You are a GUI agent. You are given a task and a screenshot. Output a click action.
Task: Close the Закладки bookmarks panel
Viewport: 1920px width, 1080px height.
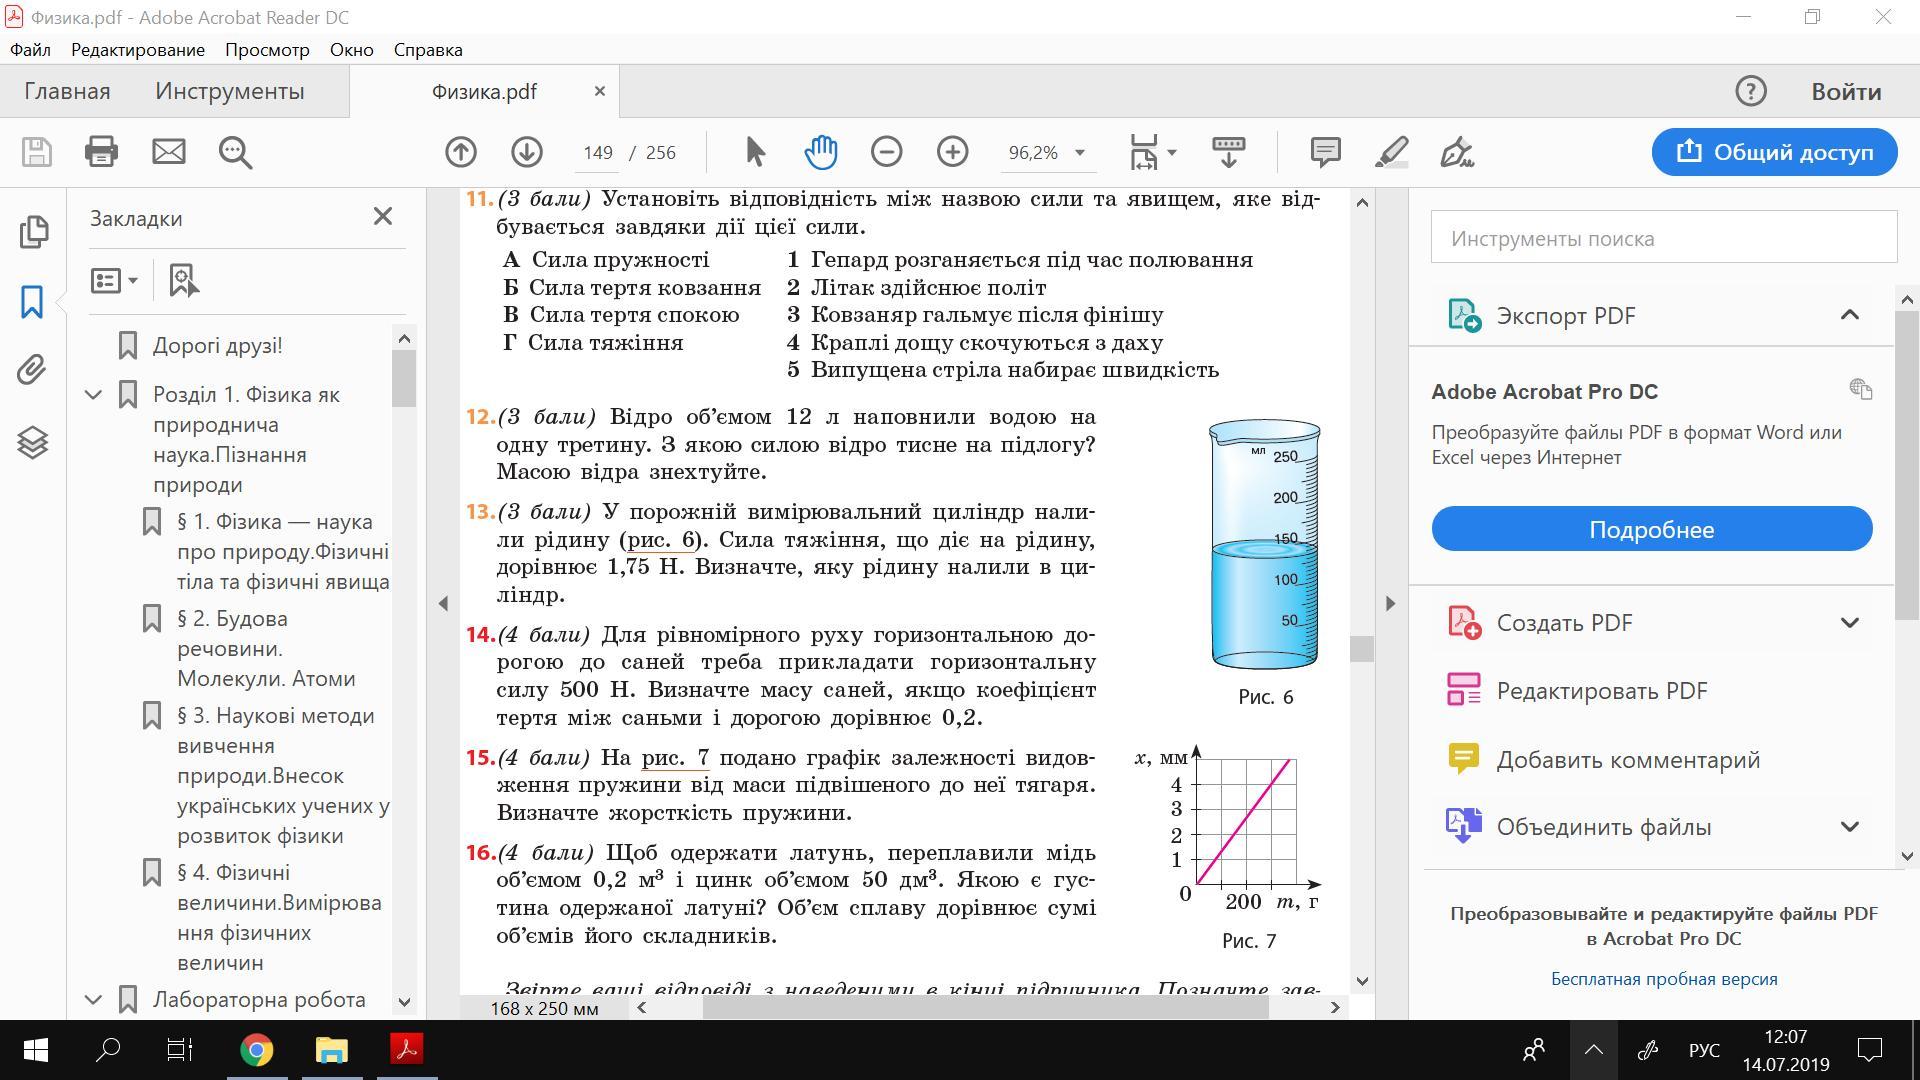382,217
